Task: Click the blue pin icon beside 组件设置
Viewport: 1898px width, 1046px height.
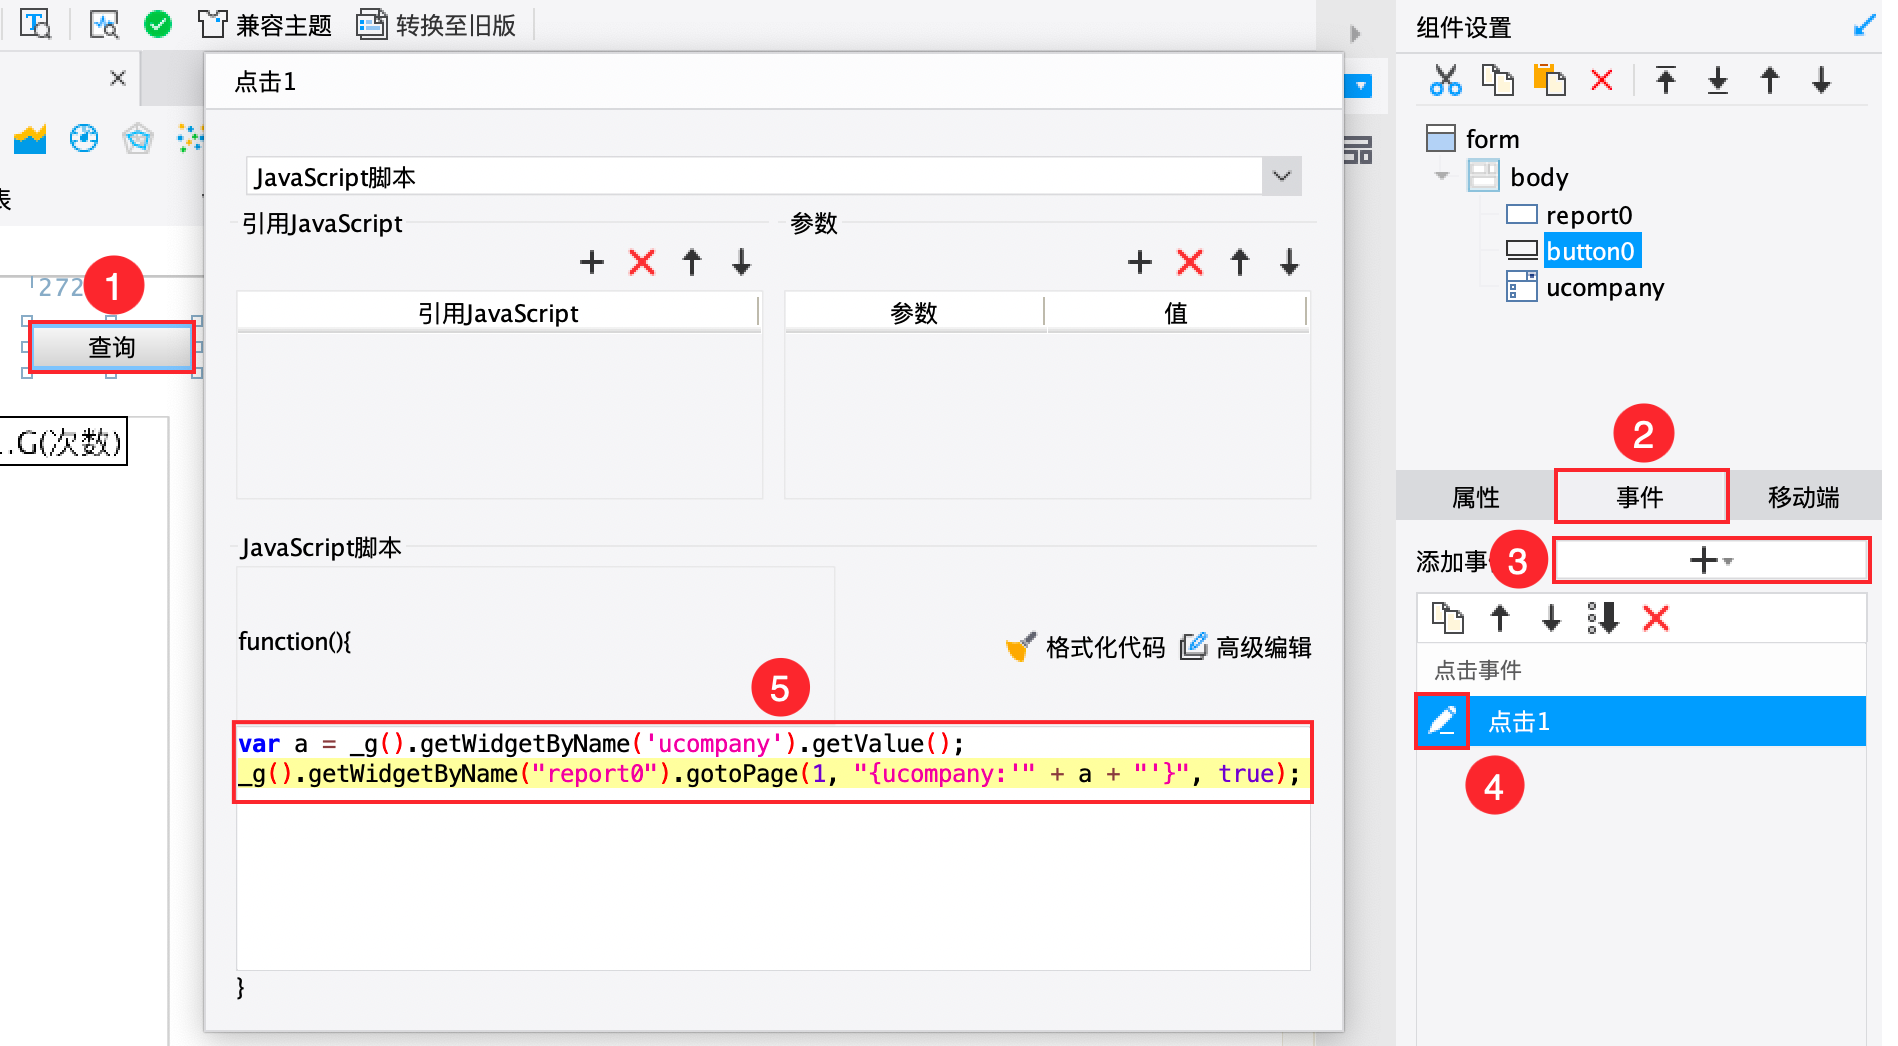Action: coord(1864,26)
